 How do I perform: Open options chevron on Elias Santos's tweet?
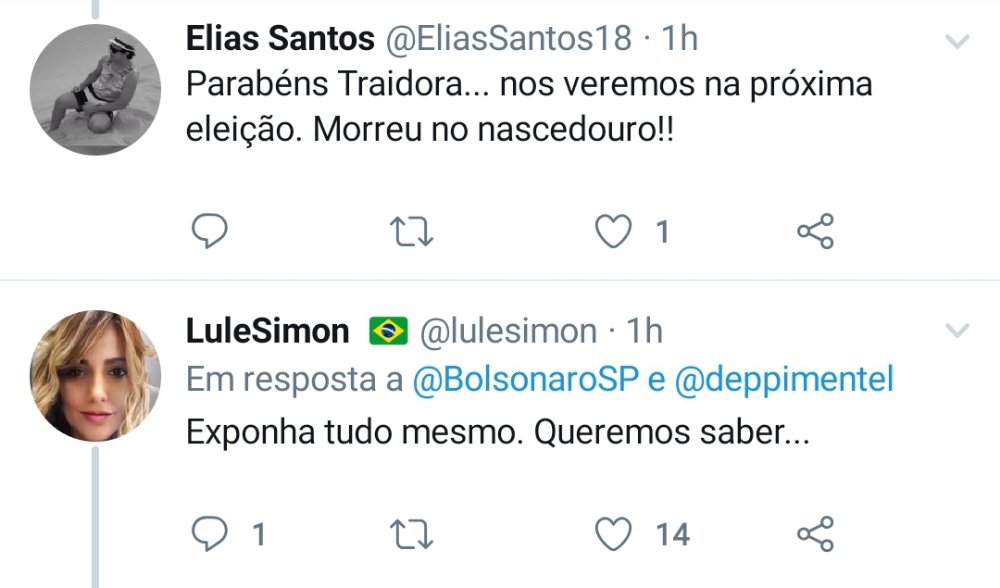pos(957,41)
